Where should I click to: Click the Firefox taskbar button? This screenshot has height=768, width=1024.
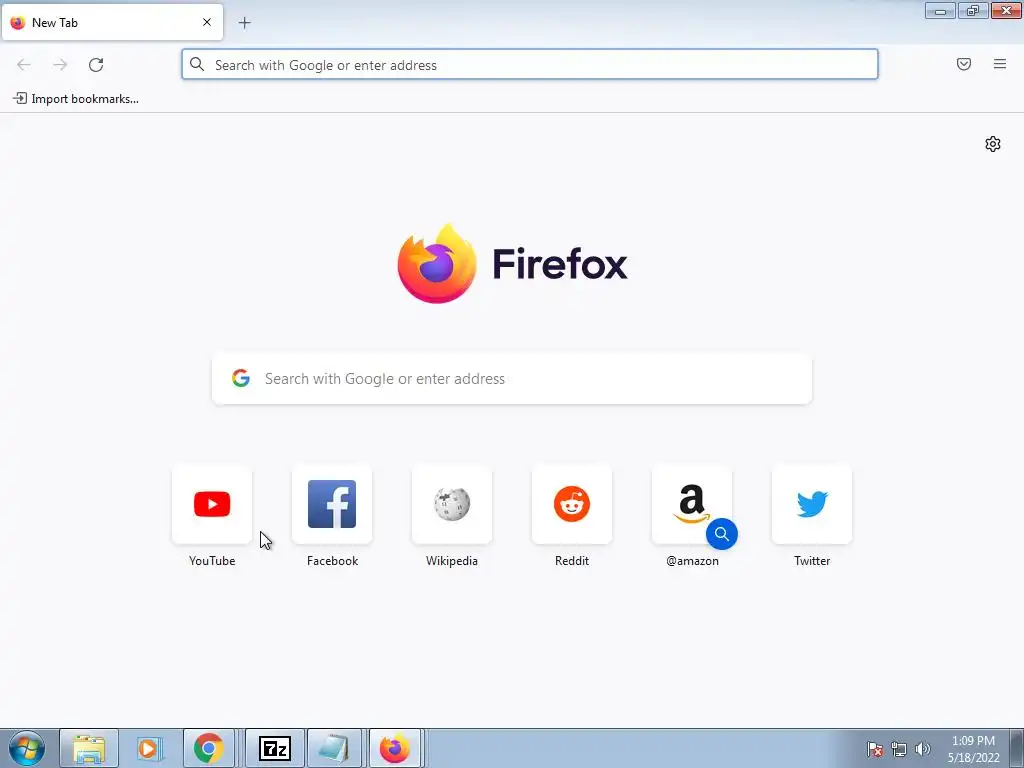coord(395,748)
